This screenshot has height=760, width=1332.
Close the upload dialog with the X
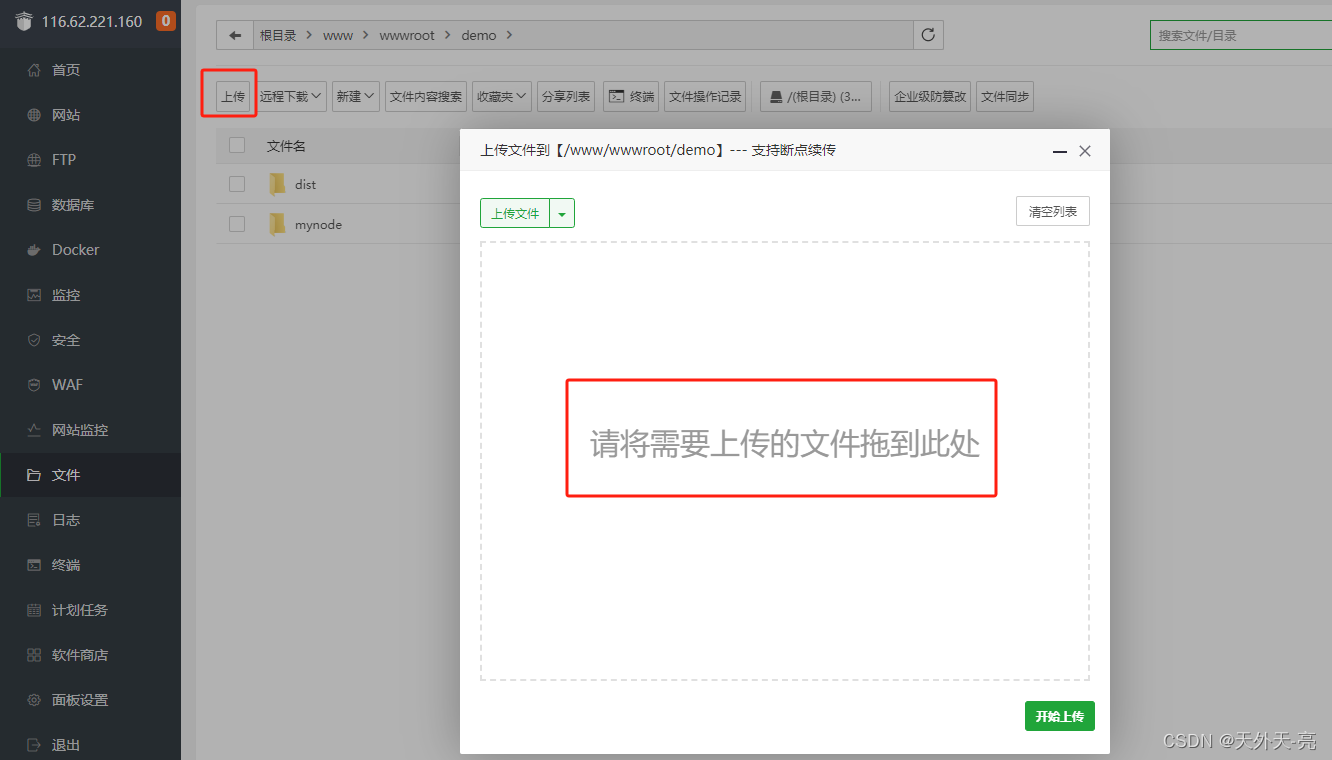point(1085,151)
